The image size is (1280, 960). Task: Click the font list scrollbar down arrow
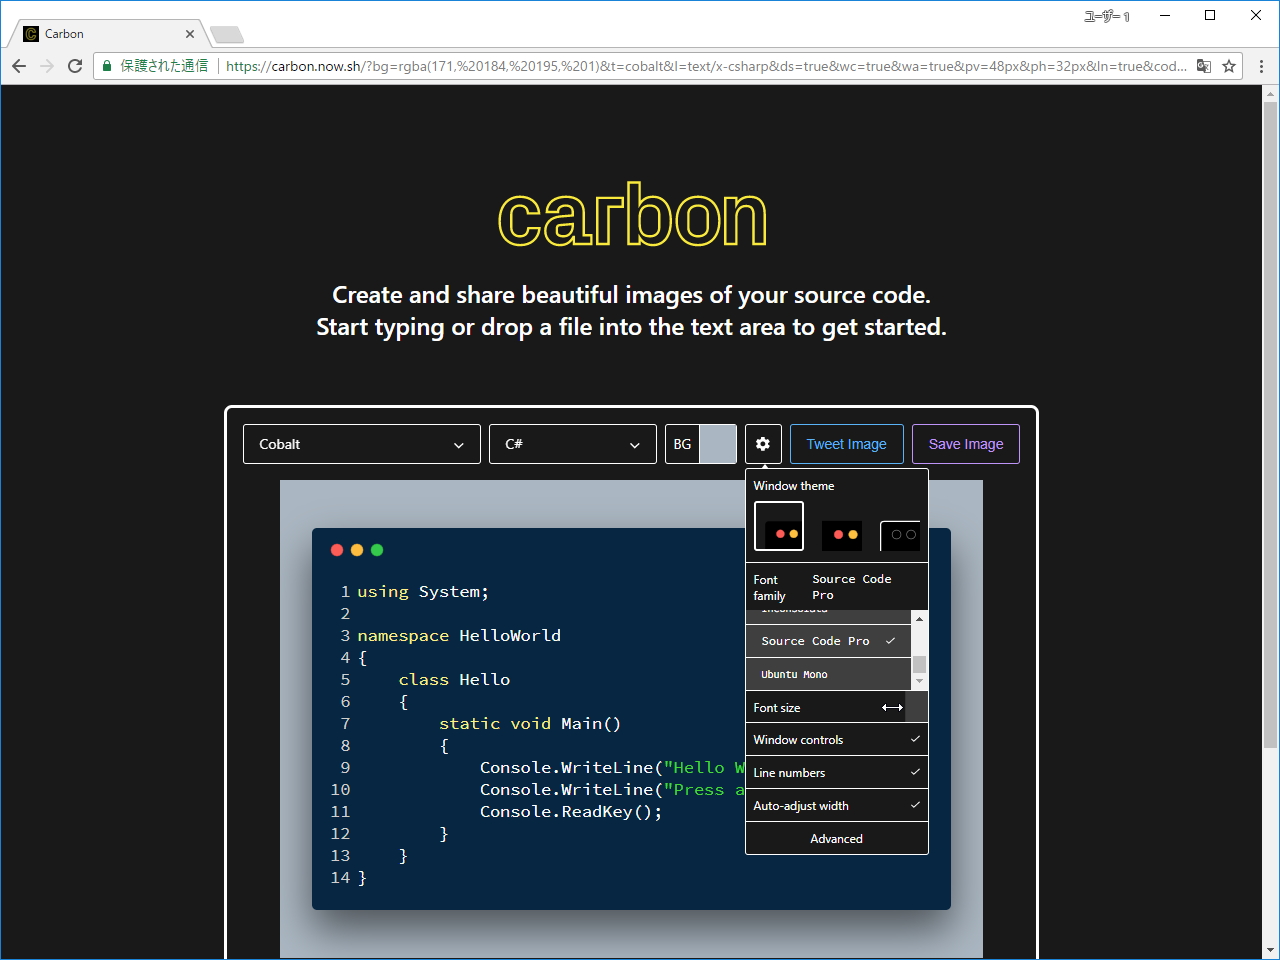(x=920, y=682)
